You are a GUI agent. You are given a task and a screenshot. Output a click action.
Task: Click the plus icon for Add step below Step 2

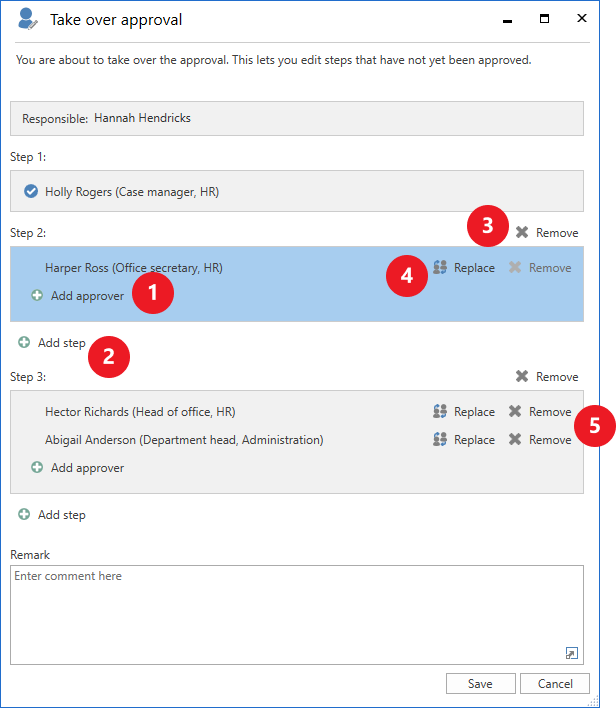(x=24, y=343)
